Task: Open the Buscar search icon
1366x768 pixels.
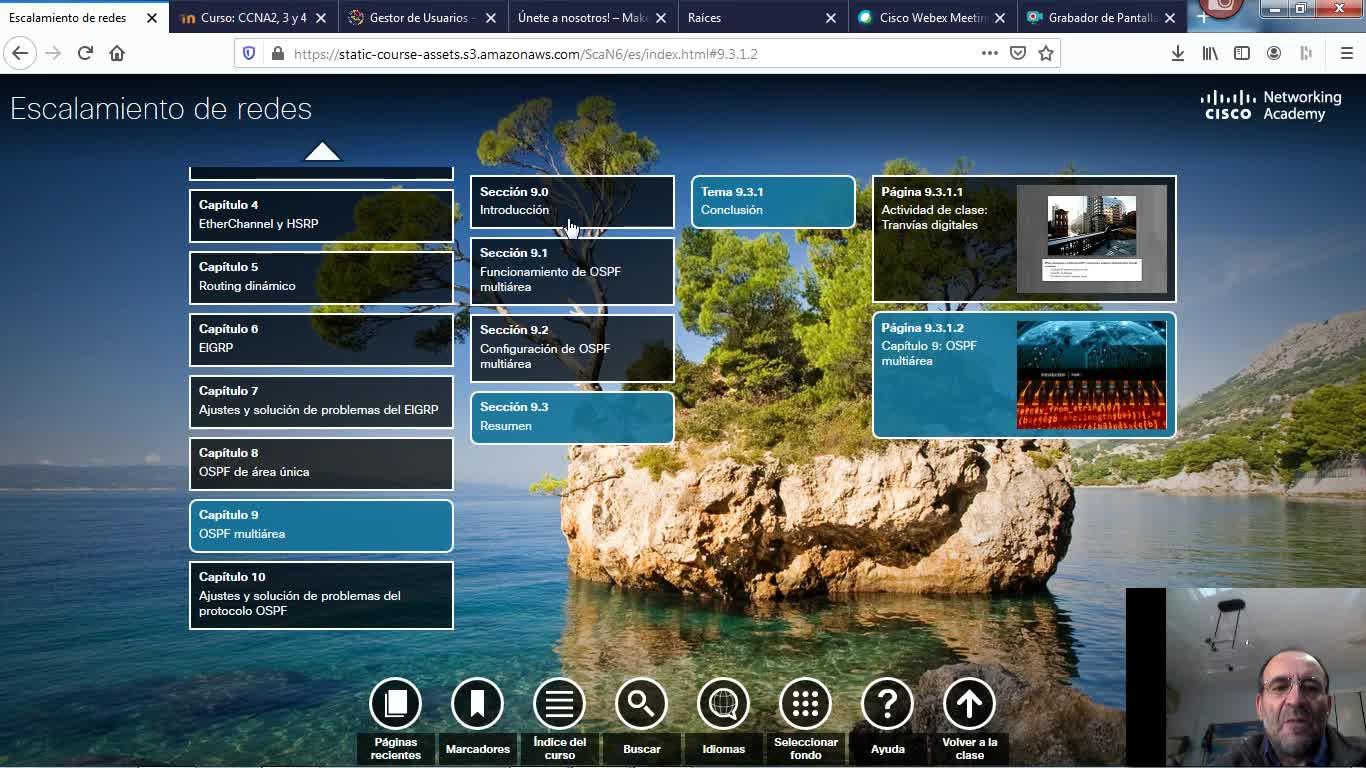Action: pos(641,704)
